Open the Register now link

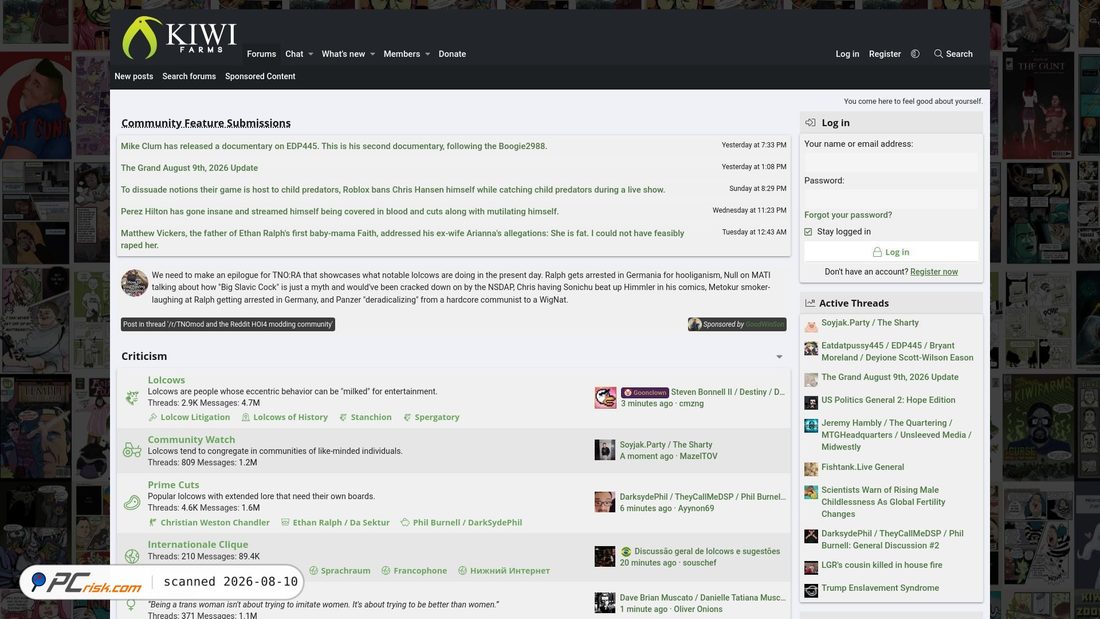(x=934, y=272)
